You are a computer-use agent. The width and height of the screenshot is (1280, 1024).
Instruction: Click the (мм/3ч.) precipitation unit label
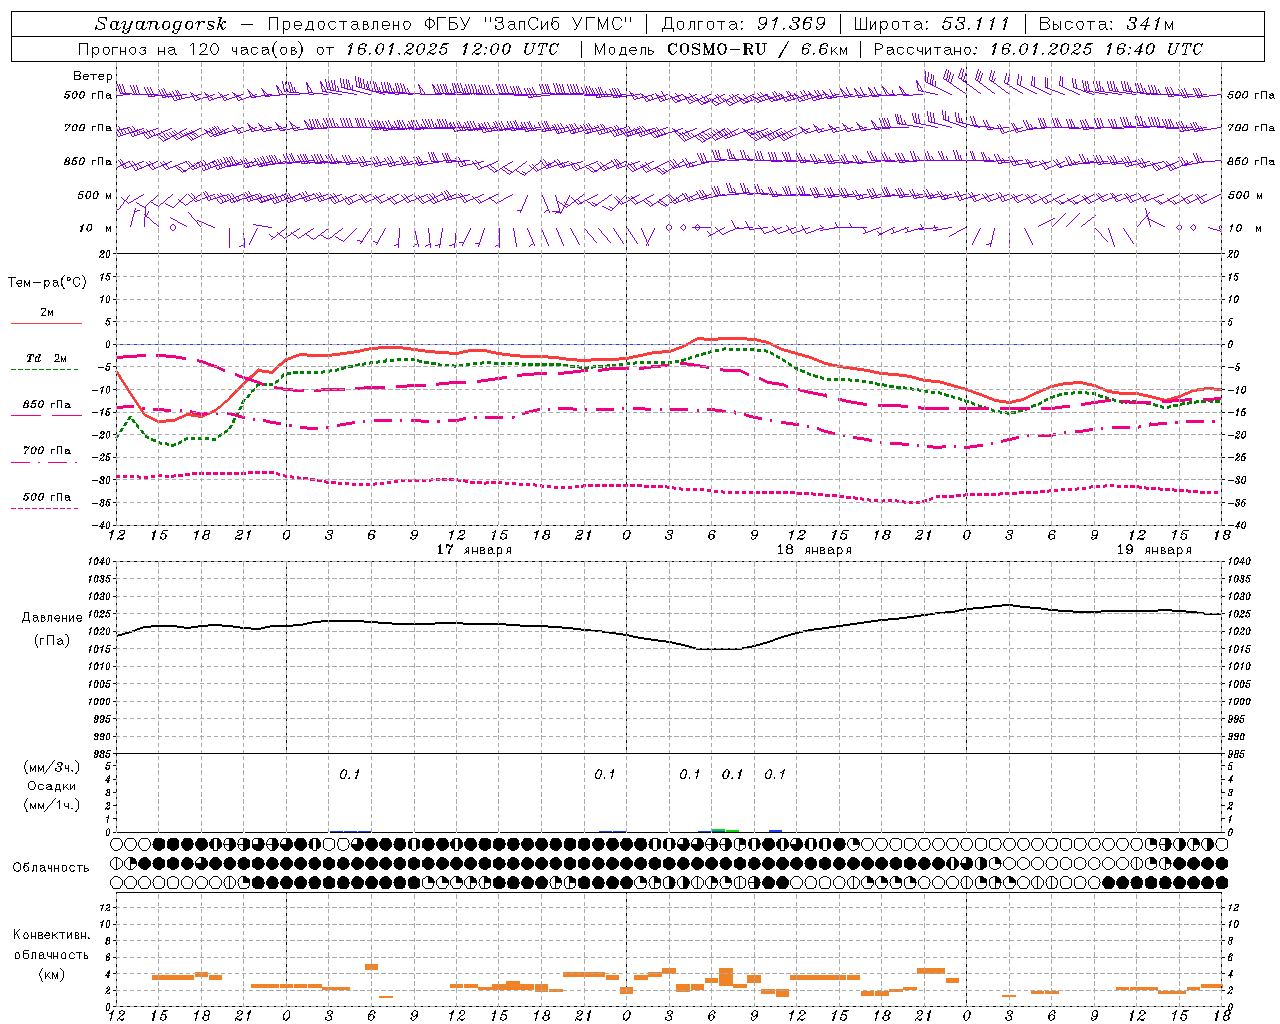[x=52, y=767]
